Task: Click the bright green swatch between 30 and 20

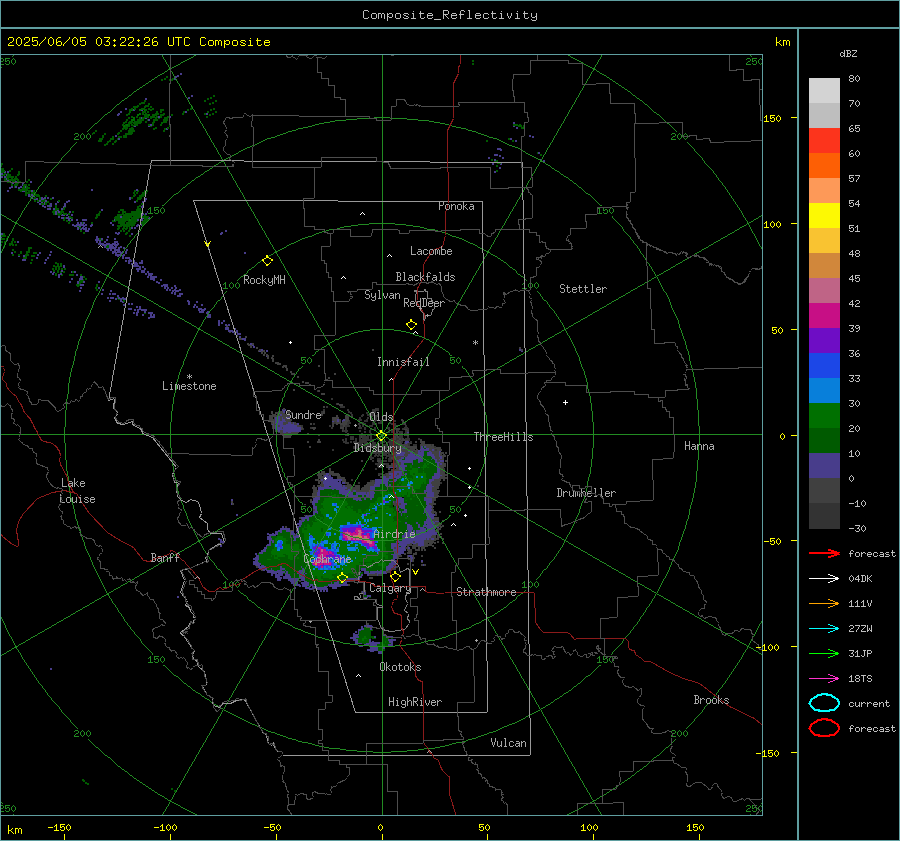Action: (824, 416)
